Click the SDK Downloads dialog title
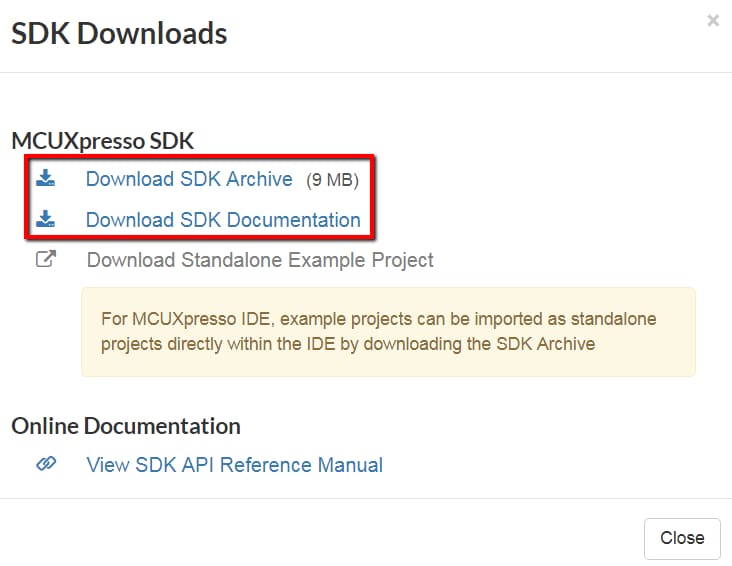The width and height of the screenshot is (732, 566). point(119,34)
